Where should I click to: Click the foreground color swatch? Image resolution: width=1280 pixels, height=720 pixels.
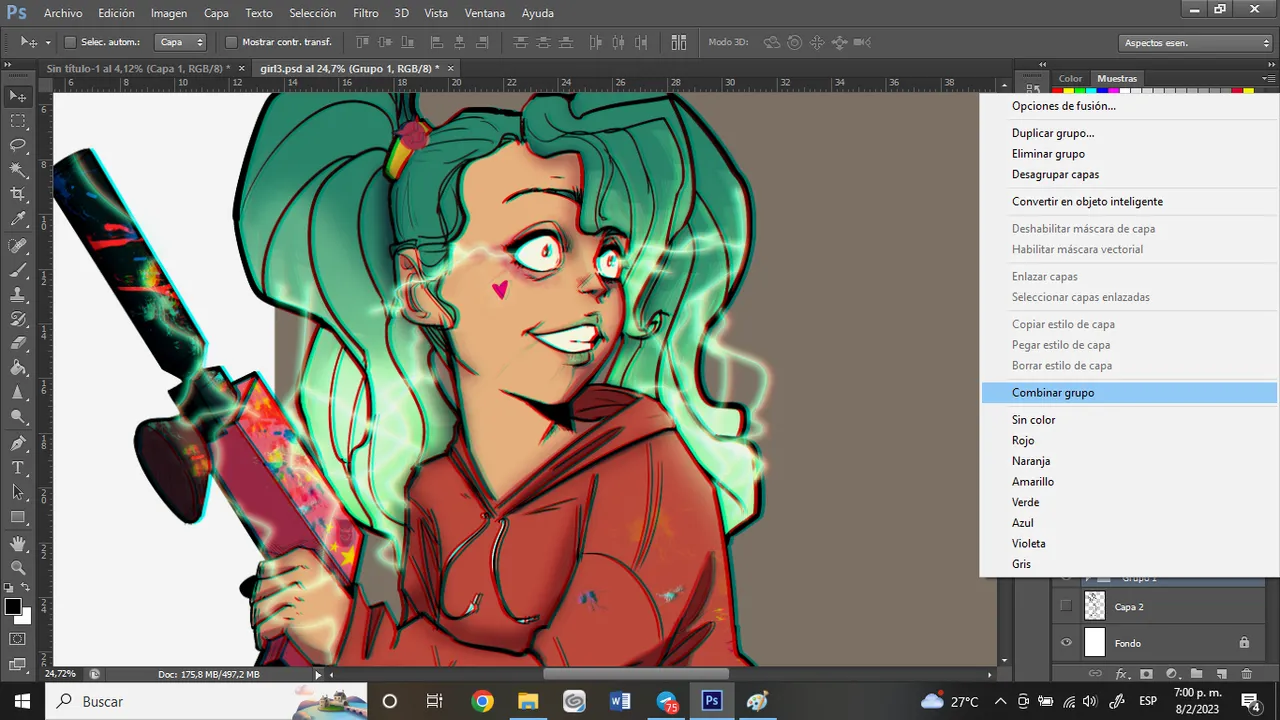point(13,606)
